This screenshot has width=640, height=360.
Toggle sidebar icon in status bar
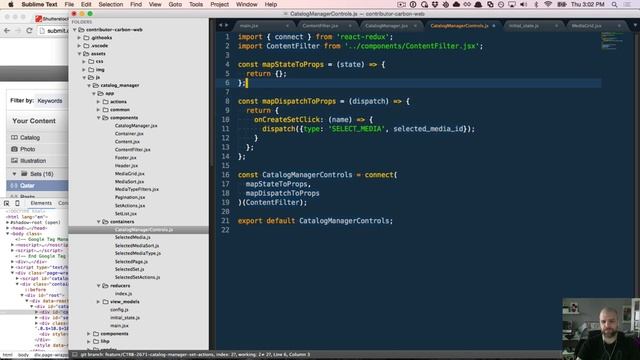click(75, 355)
